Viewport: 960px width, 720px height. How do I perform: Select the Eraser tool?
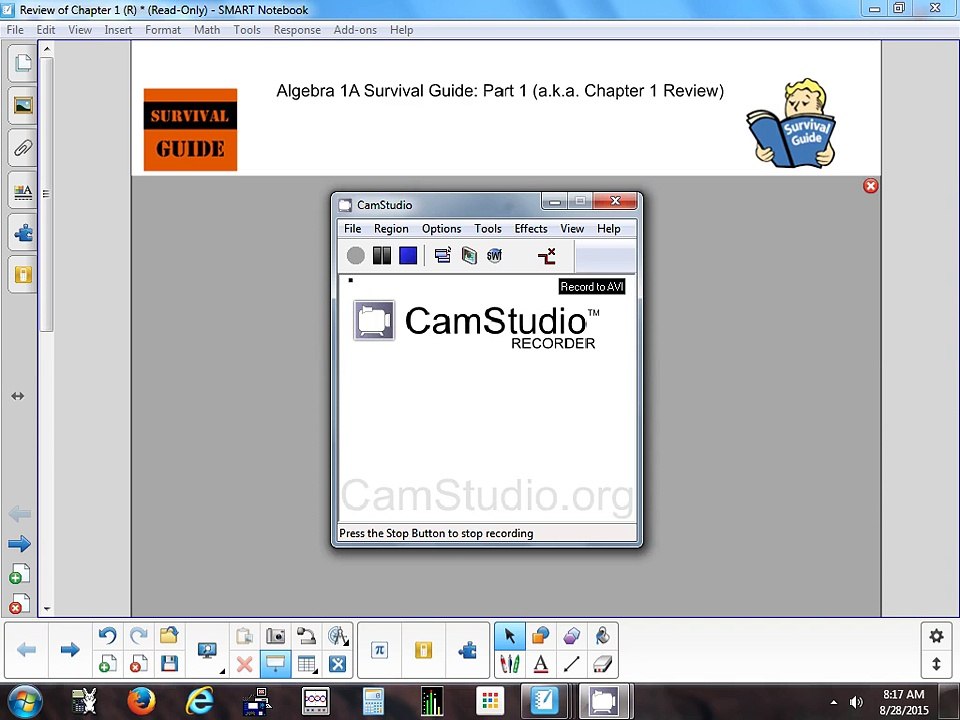coord(602,664)
